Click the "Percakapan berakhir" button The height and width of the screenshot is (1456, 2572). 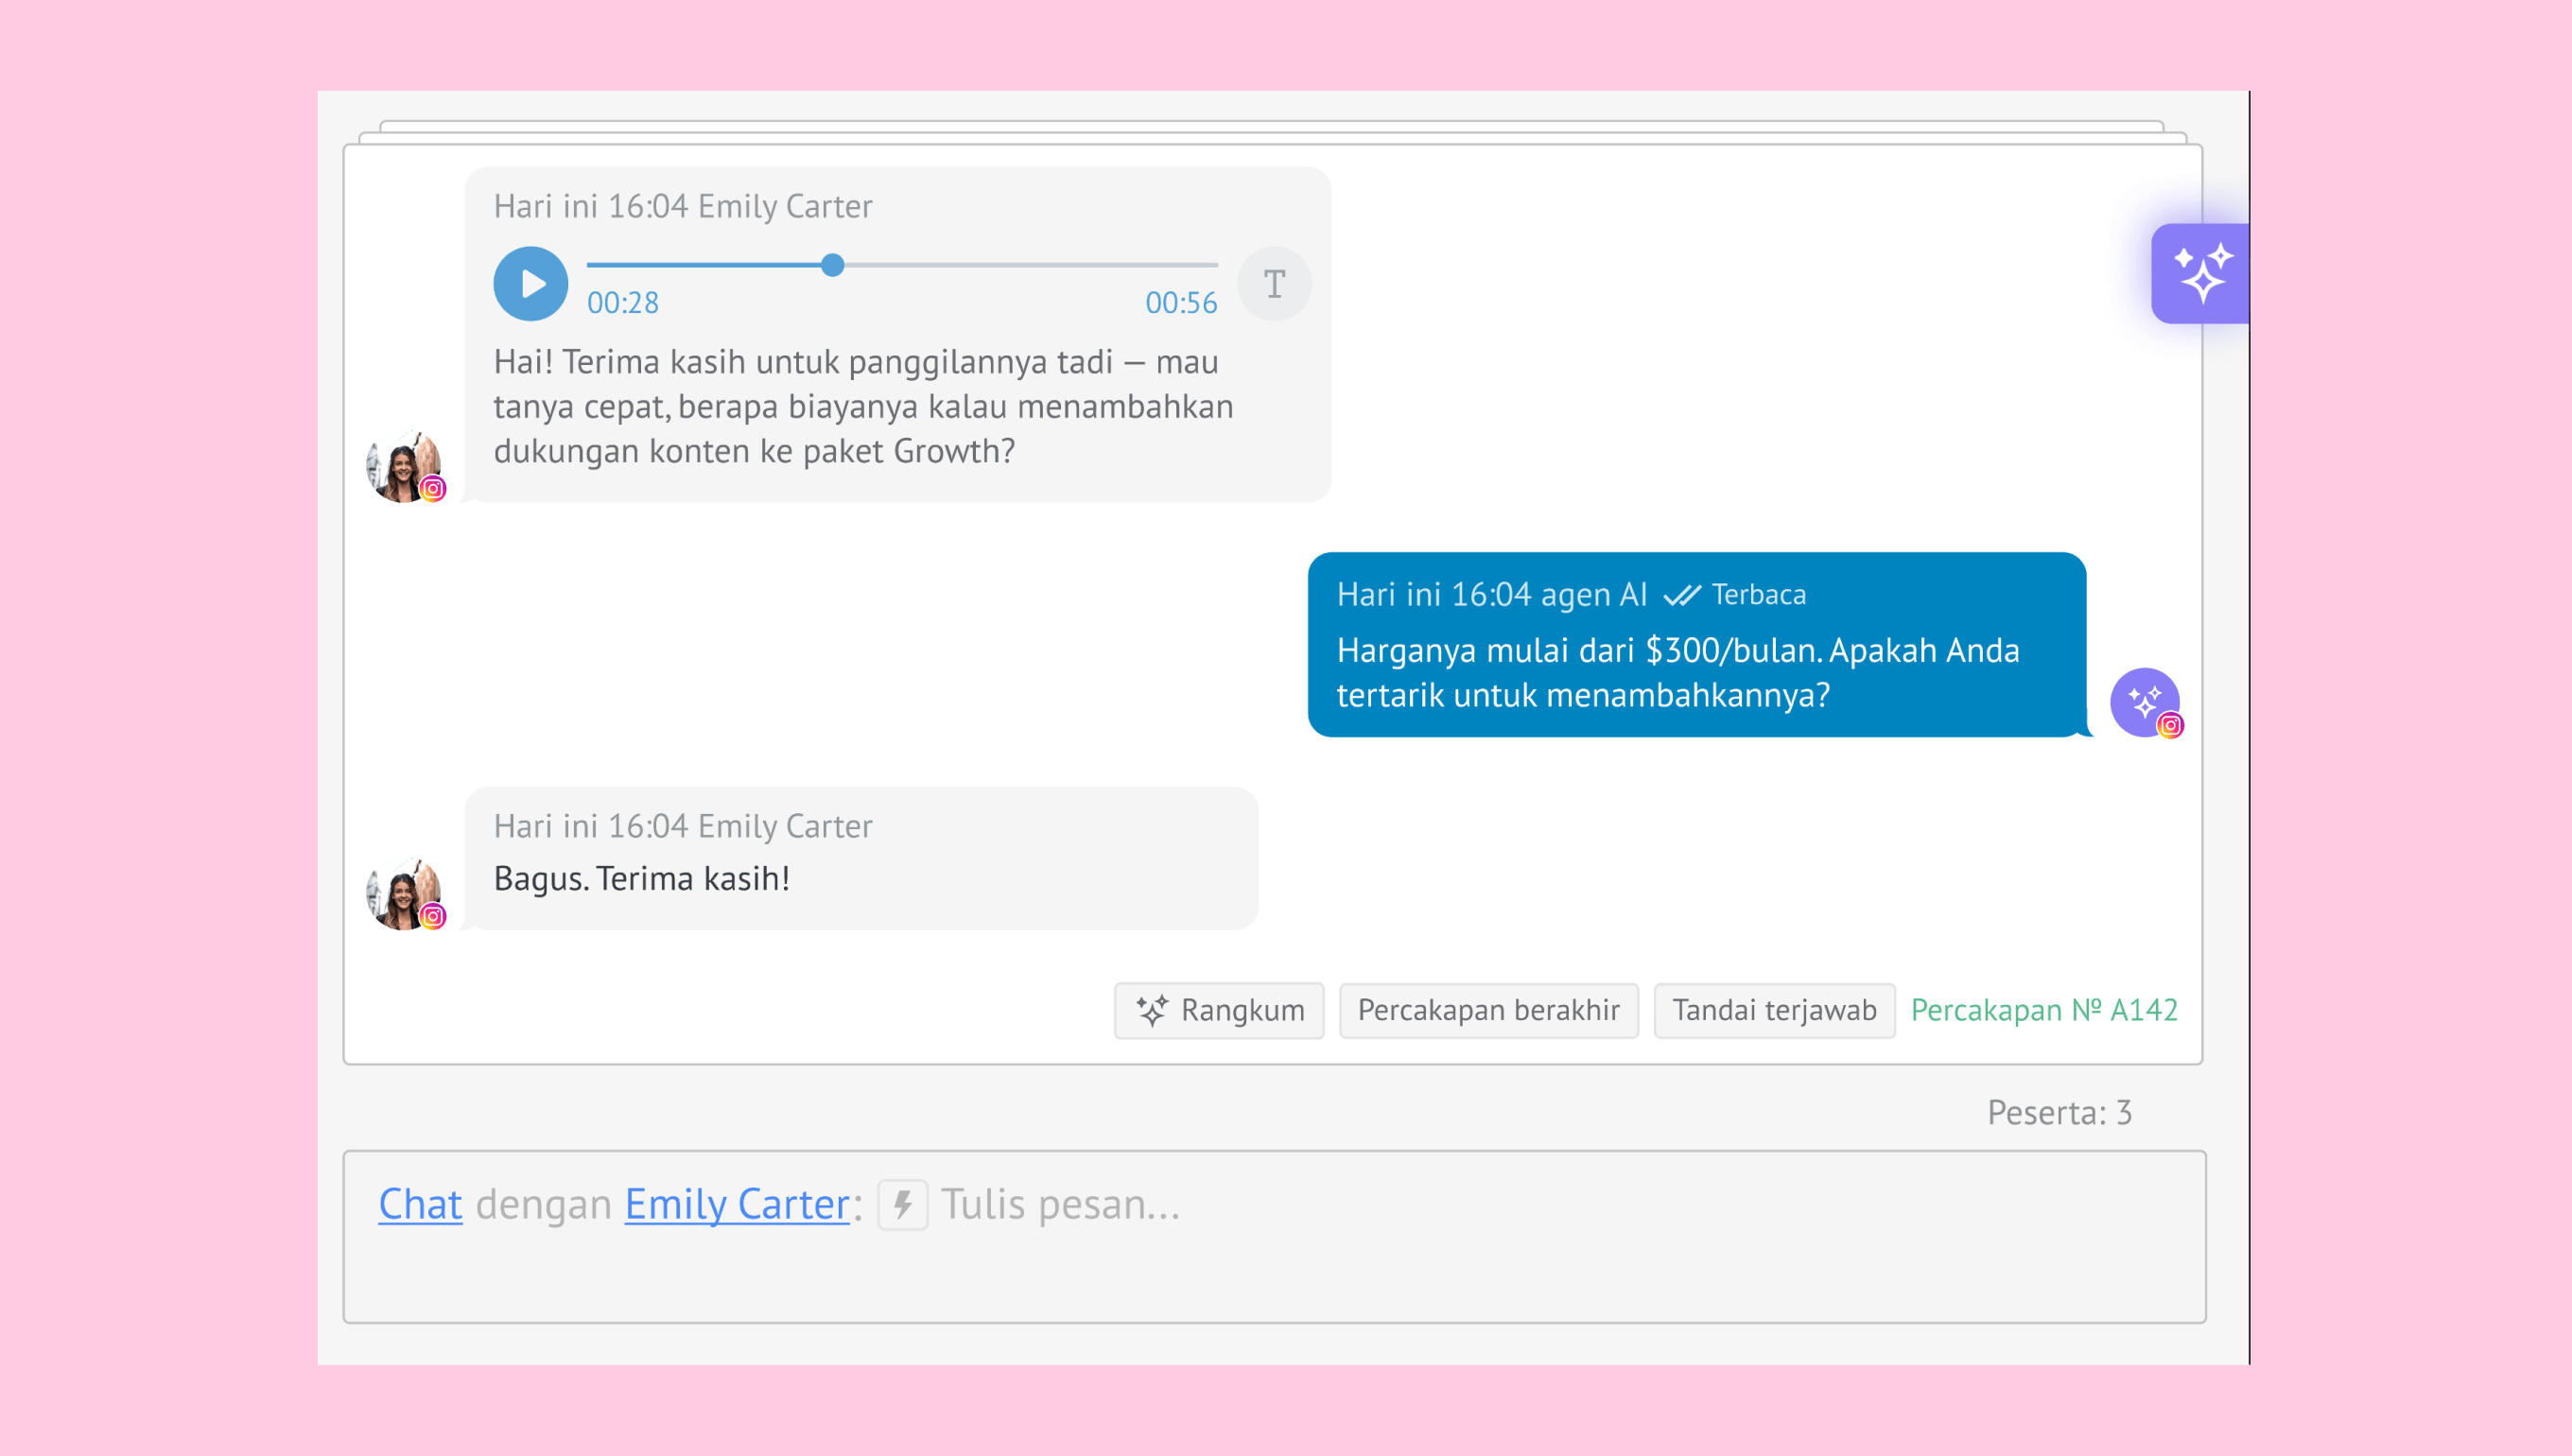pos(1488,1010)
